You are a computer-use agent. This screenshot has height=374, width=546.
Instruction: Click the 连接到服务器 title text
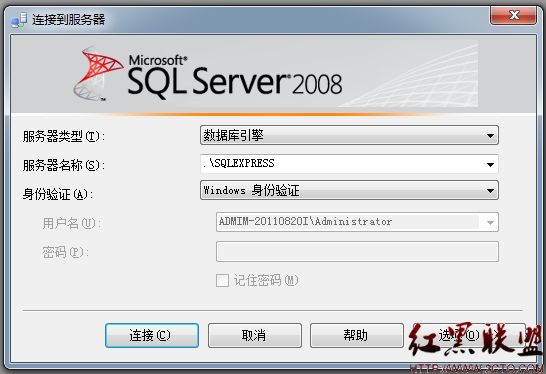coord(69,20)
